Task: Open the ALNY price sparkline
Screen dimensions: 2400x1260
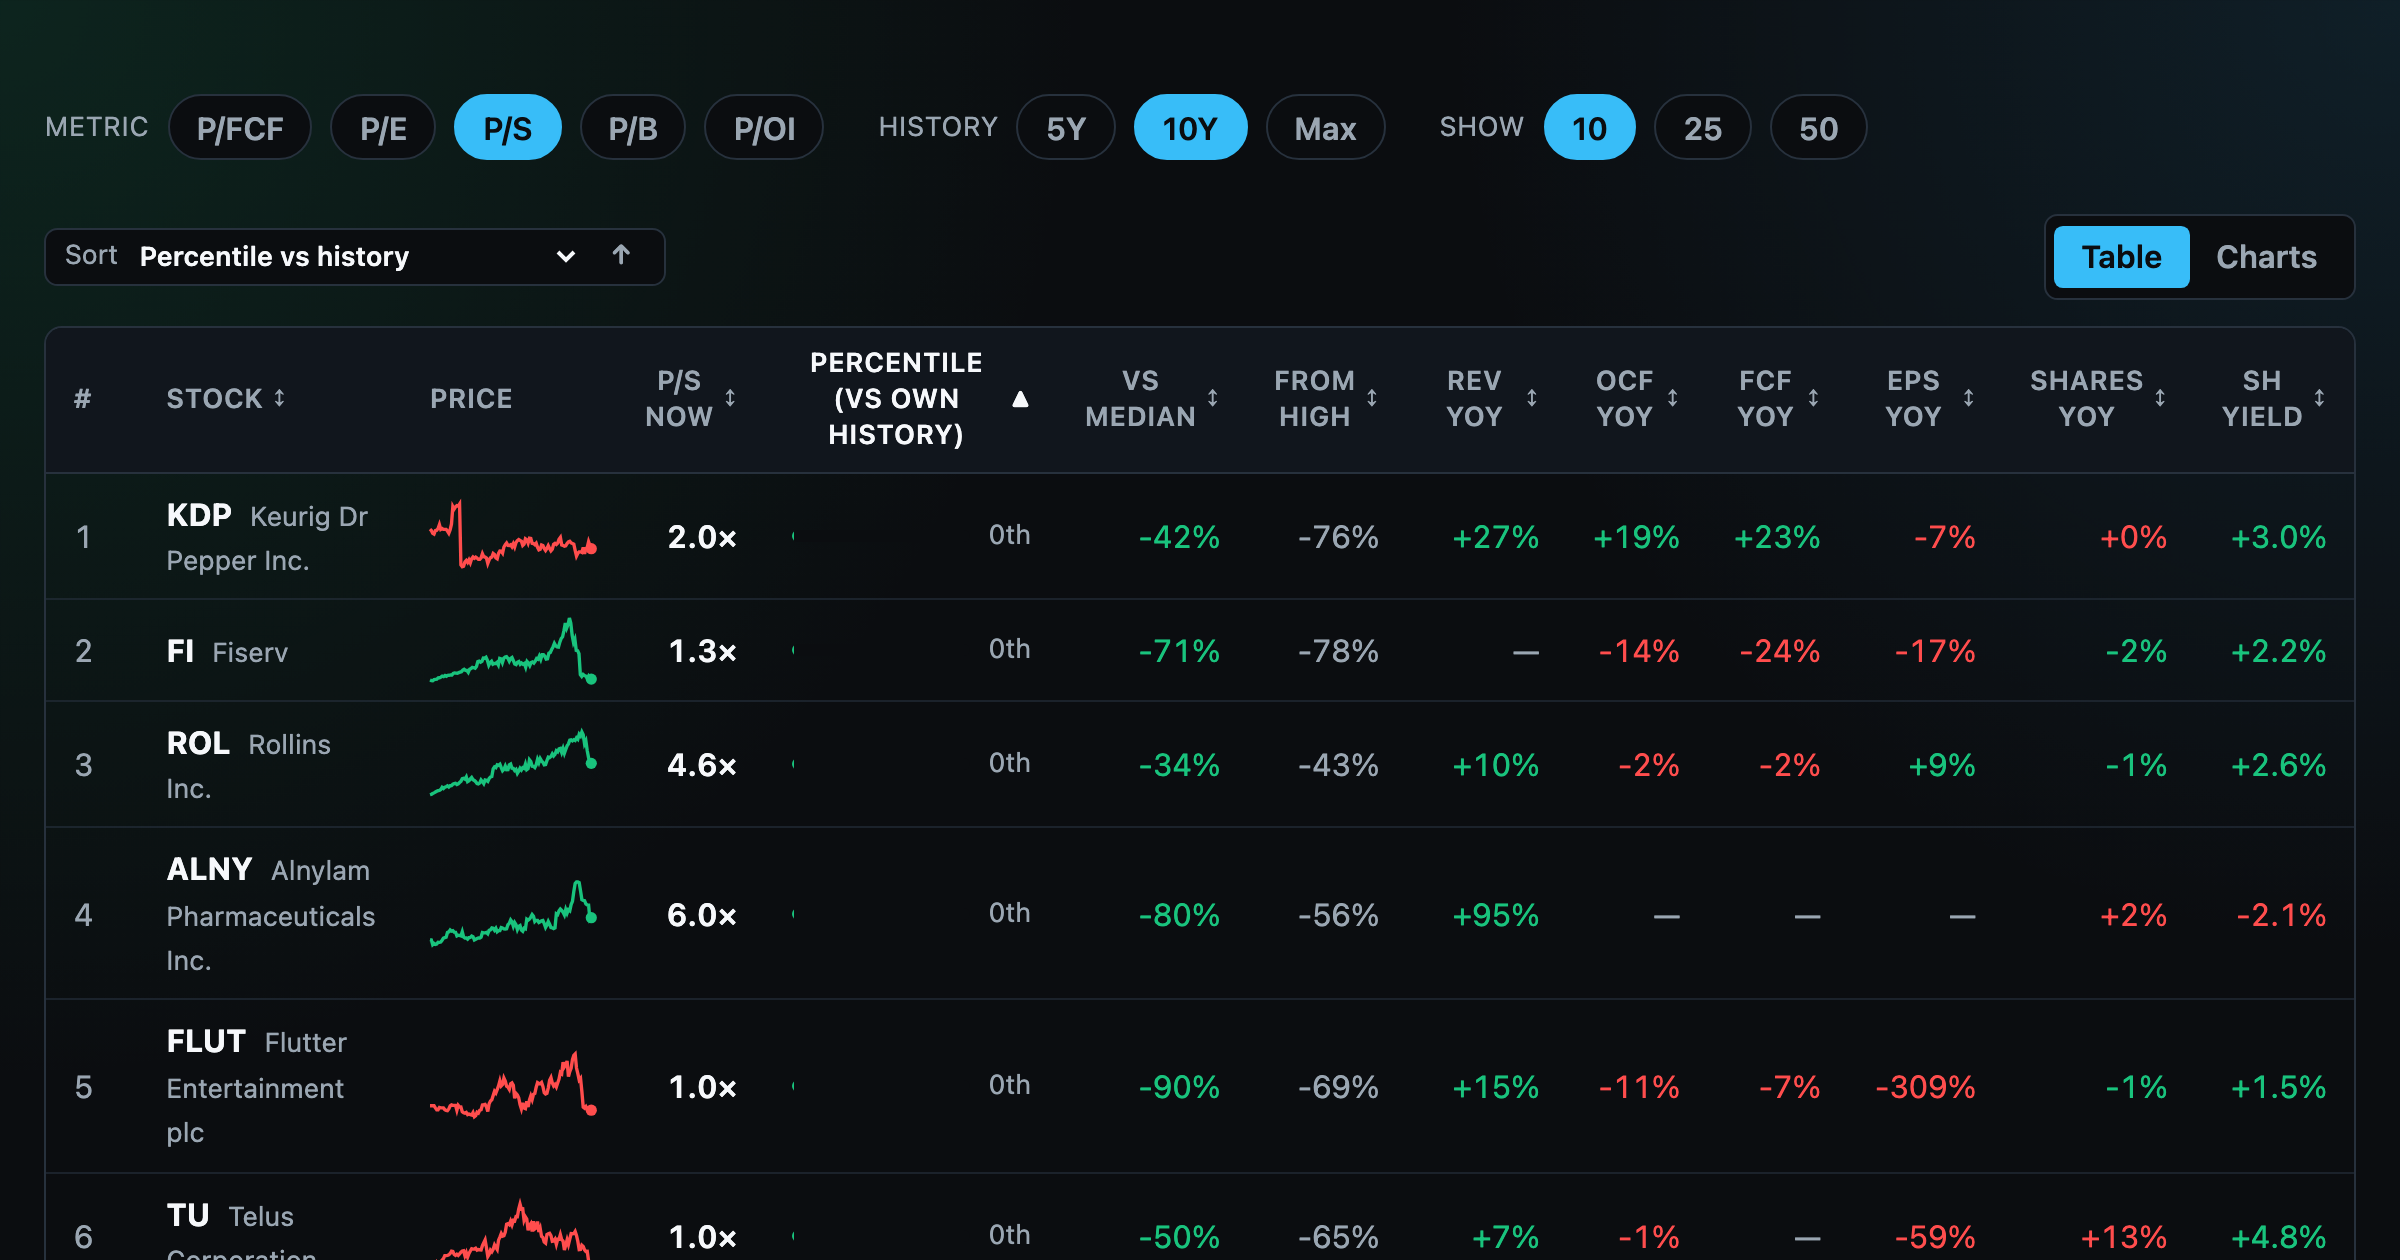Action: [514, 913]
